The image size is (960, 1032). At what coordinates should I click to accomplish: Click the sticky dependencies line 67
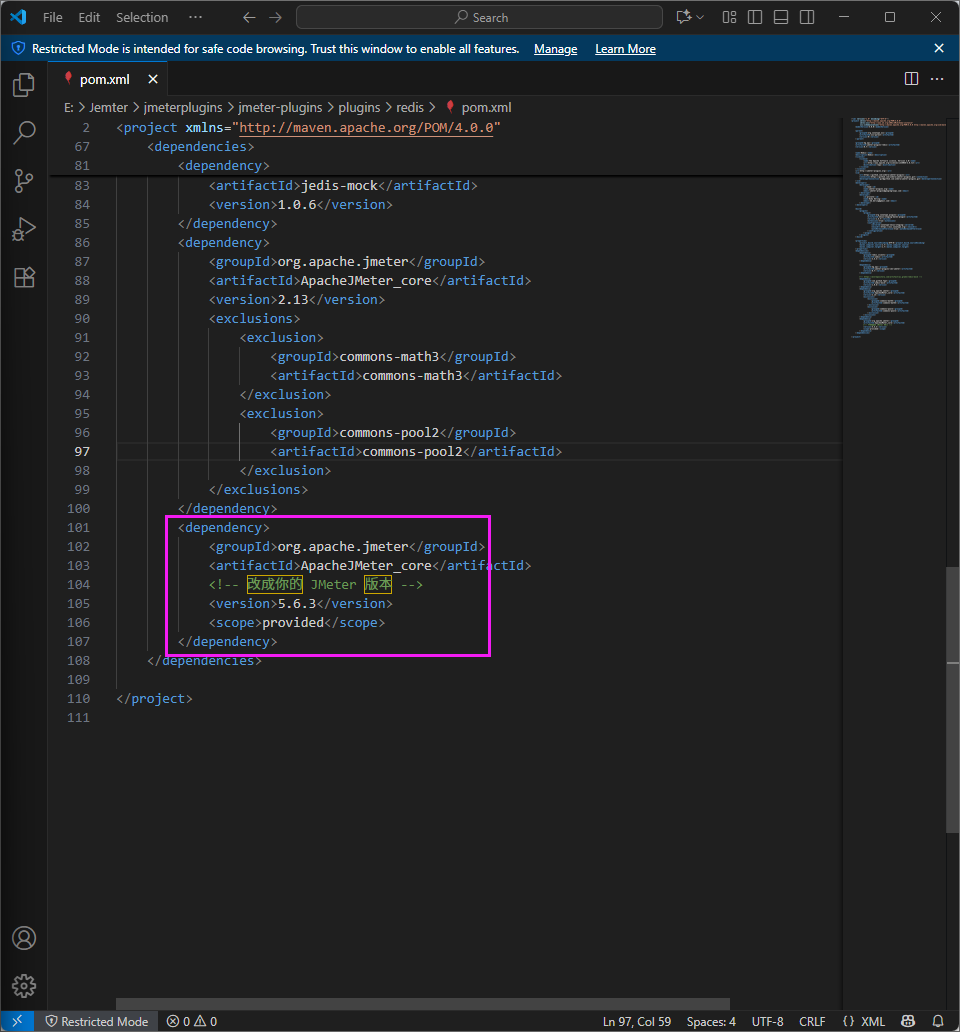tap(201, 147)
